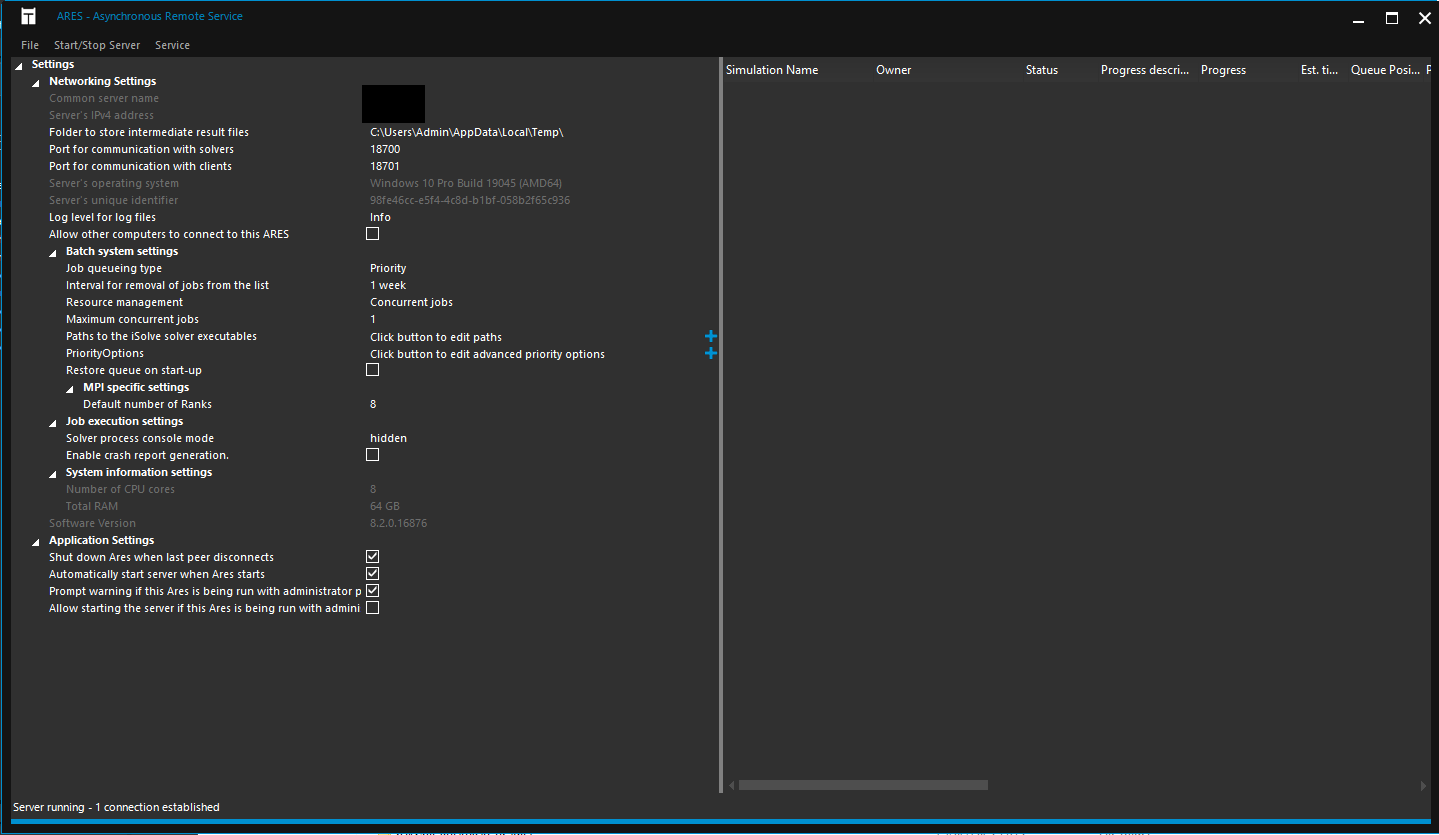
Task: Collapse the Batch system settings section
Action: tap(54, 252)
